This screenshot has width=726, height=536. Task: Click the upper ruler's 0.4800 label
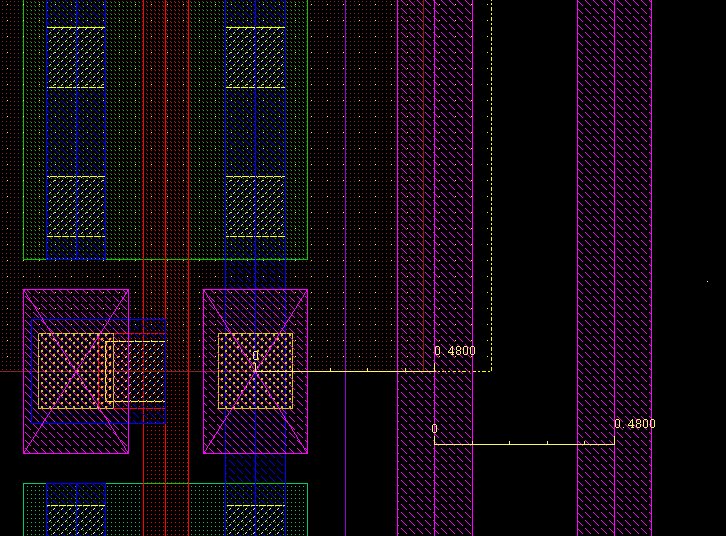tap(456, 351)
